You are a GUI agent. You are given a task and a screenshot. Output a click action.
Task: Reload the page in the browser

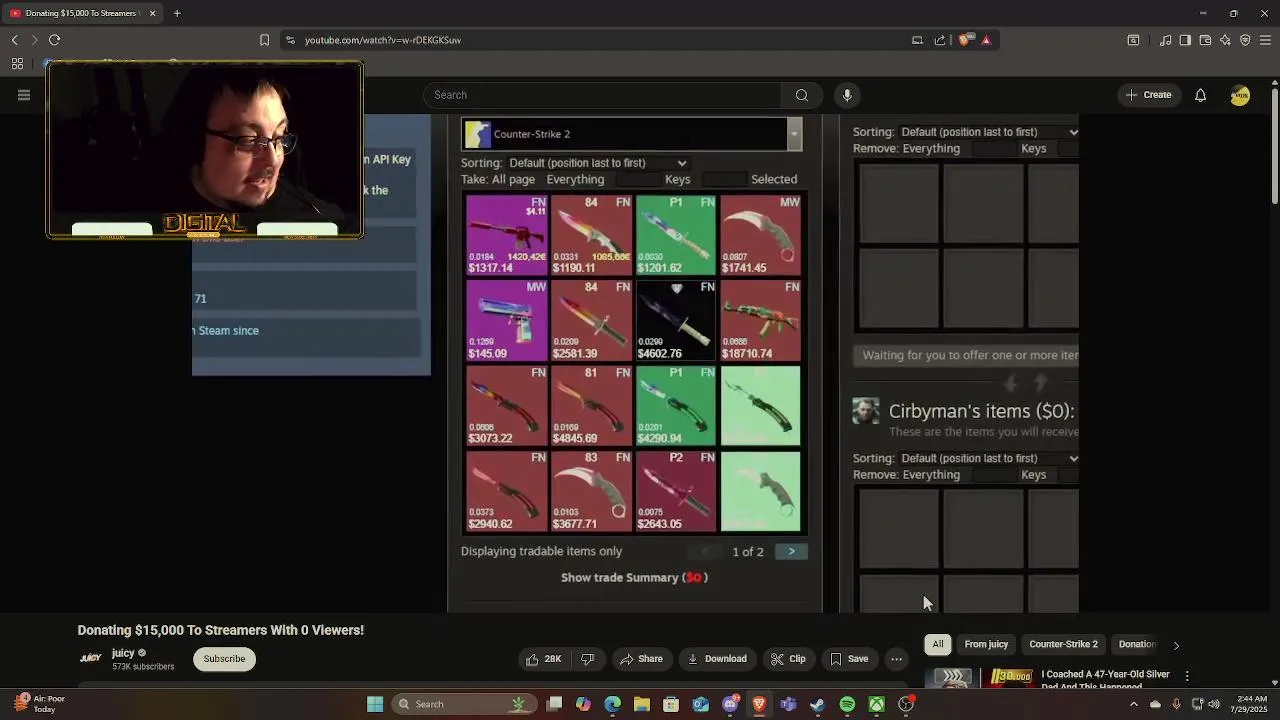pos(54,40)
